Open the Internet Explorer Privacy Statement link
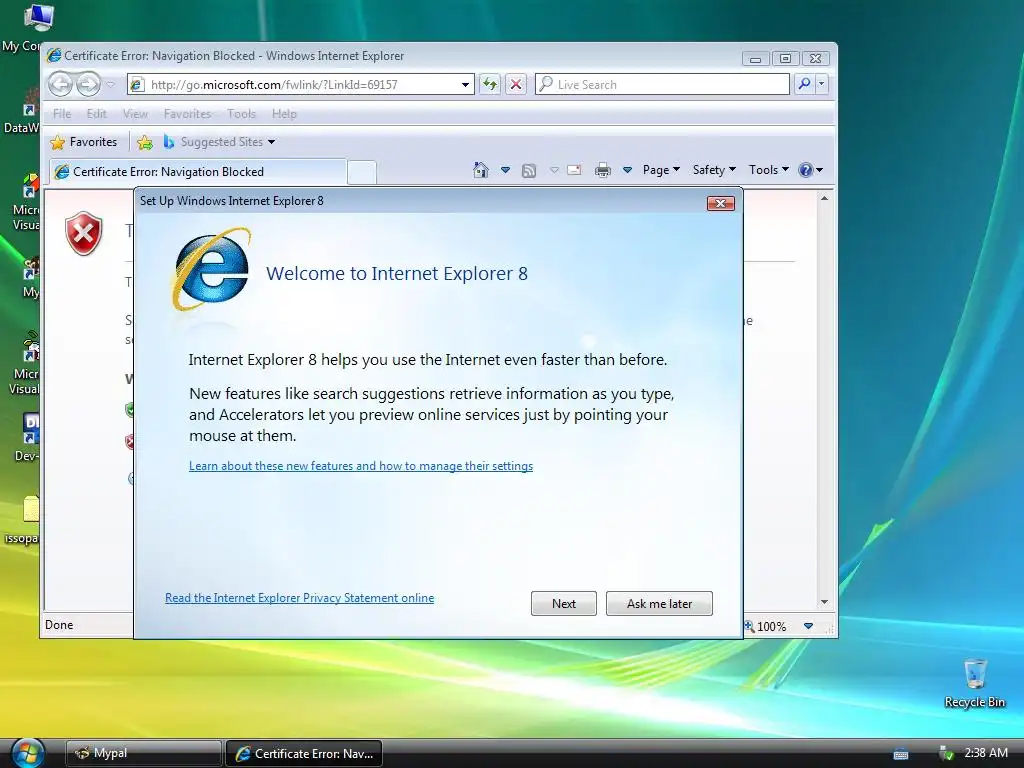1024x768 pixels. click(x=299, y=598)
